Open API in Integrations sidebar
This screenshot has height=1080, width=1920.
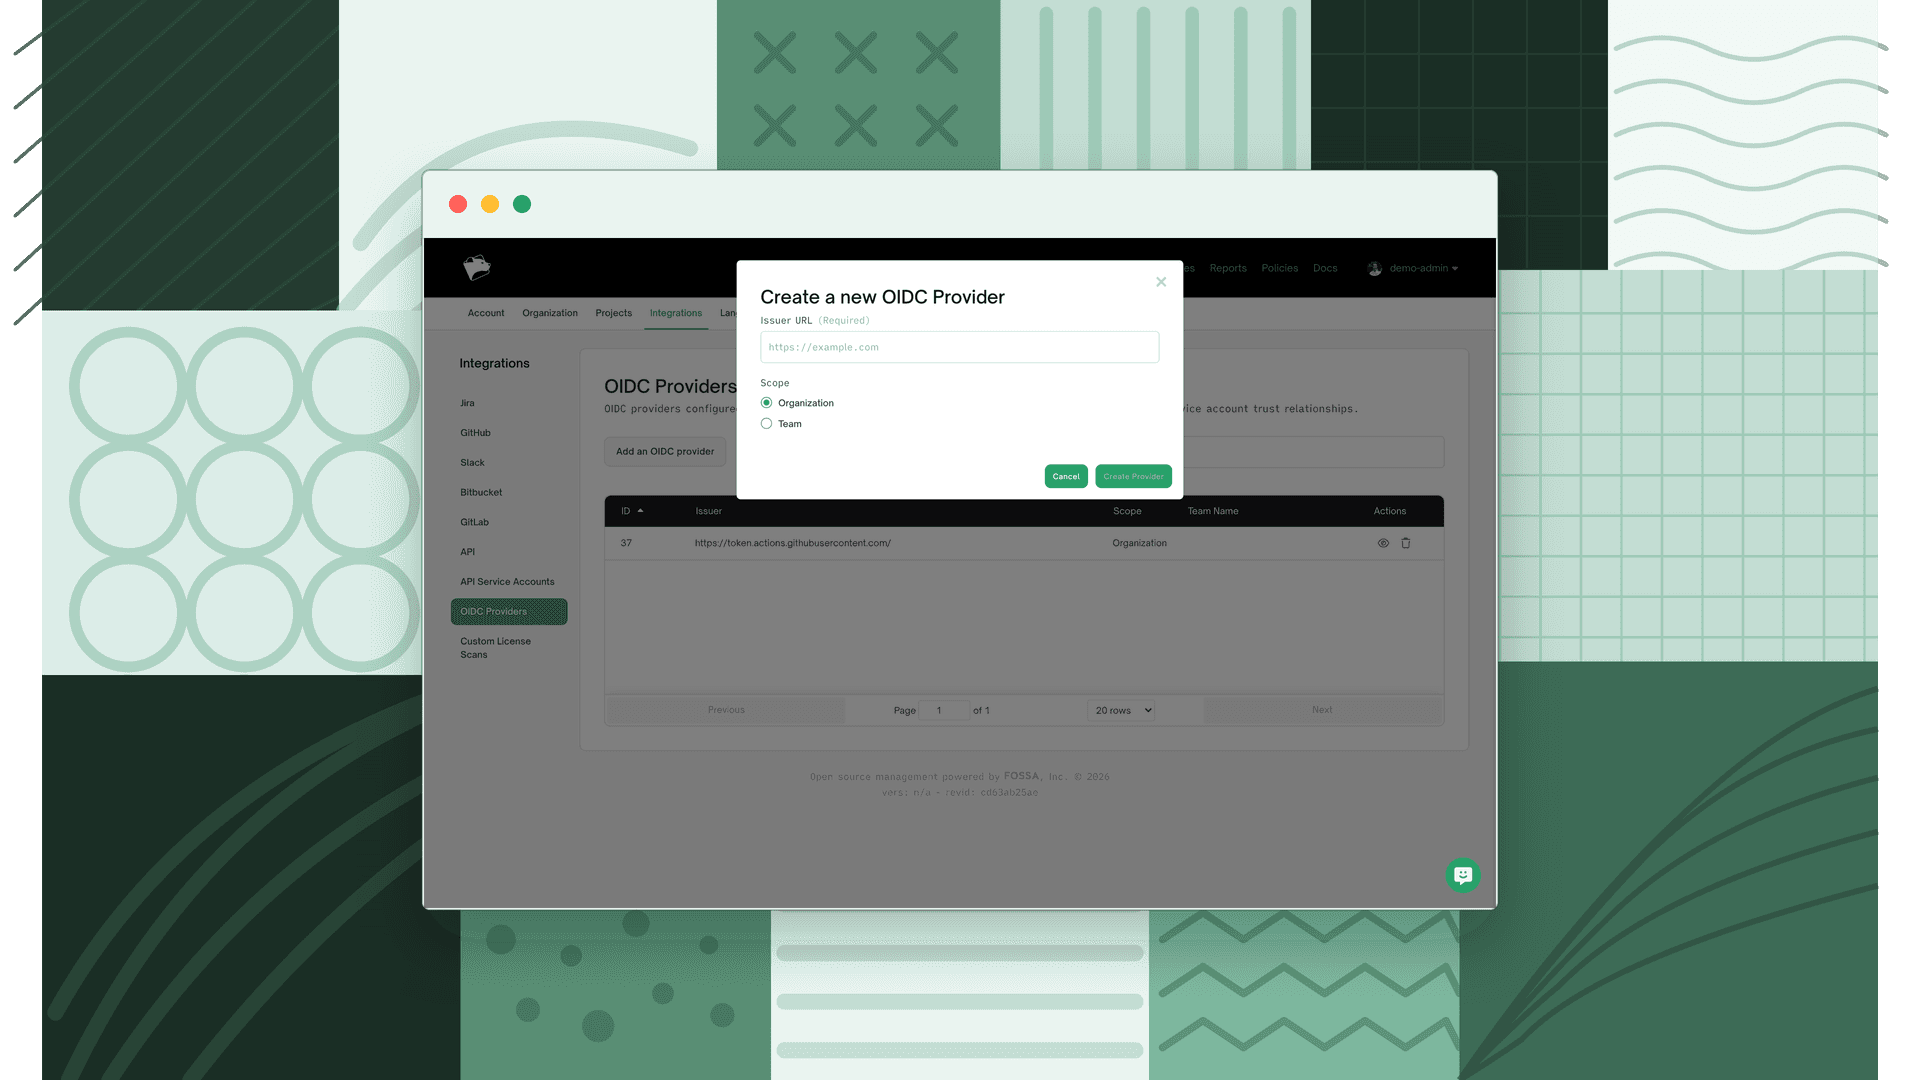click(467, 552)
